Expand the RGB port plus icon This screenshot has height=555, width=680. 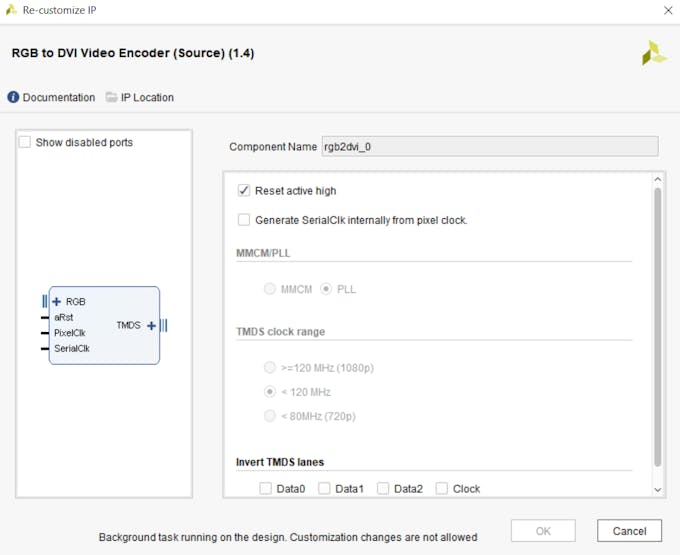coord(56,302)
